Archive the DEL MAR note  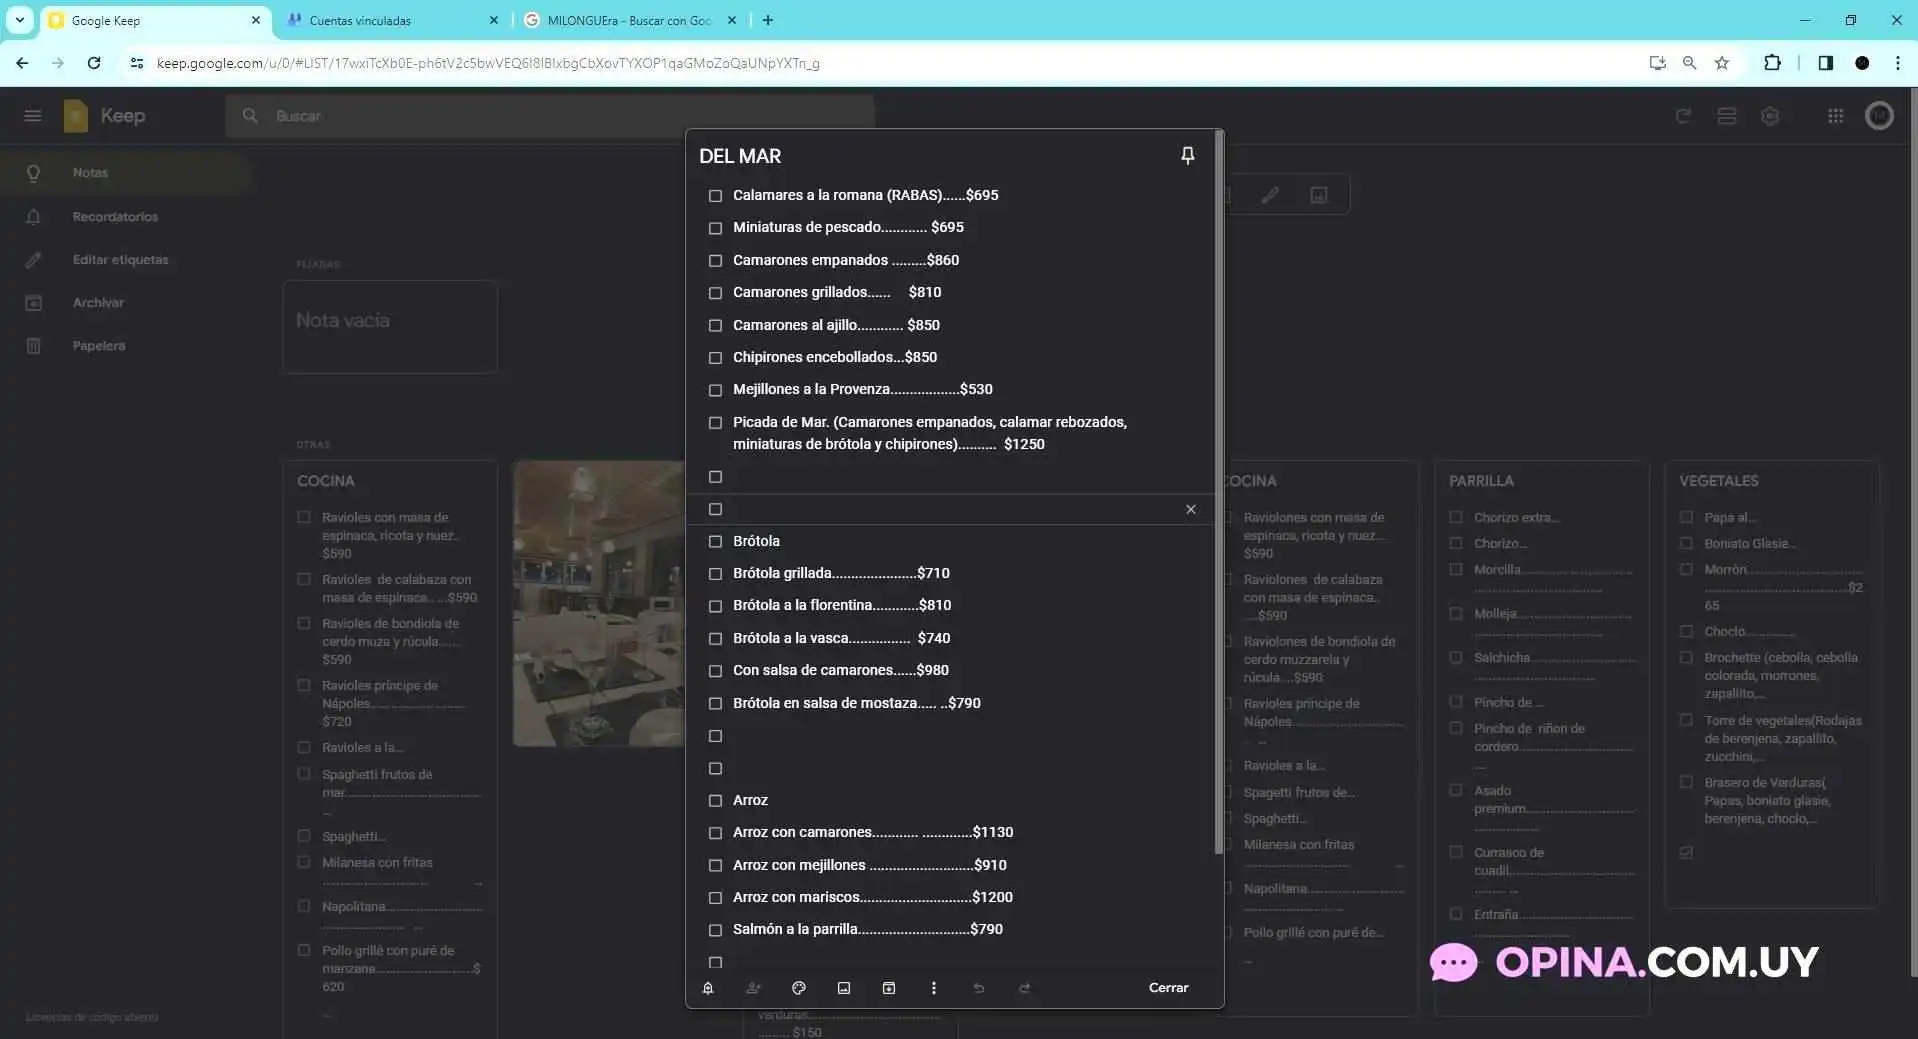(x=889, y=988)
